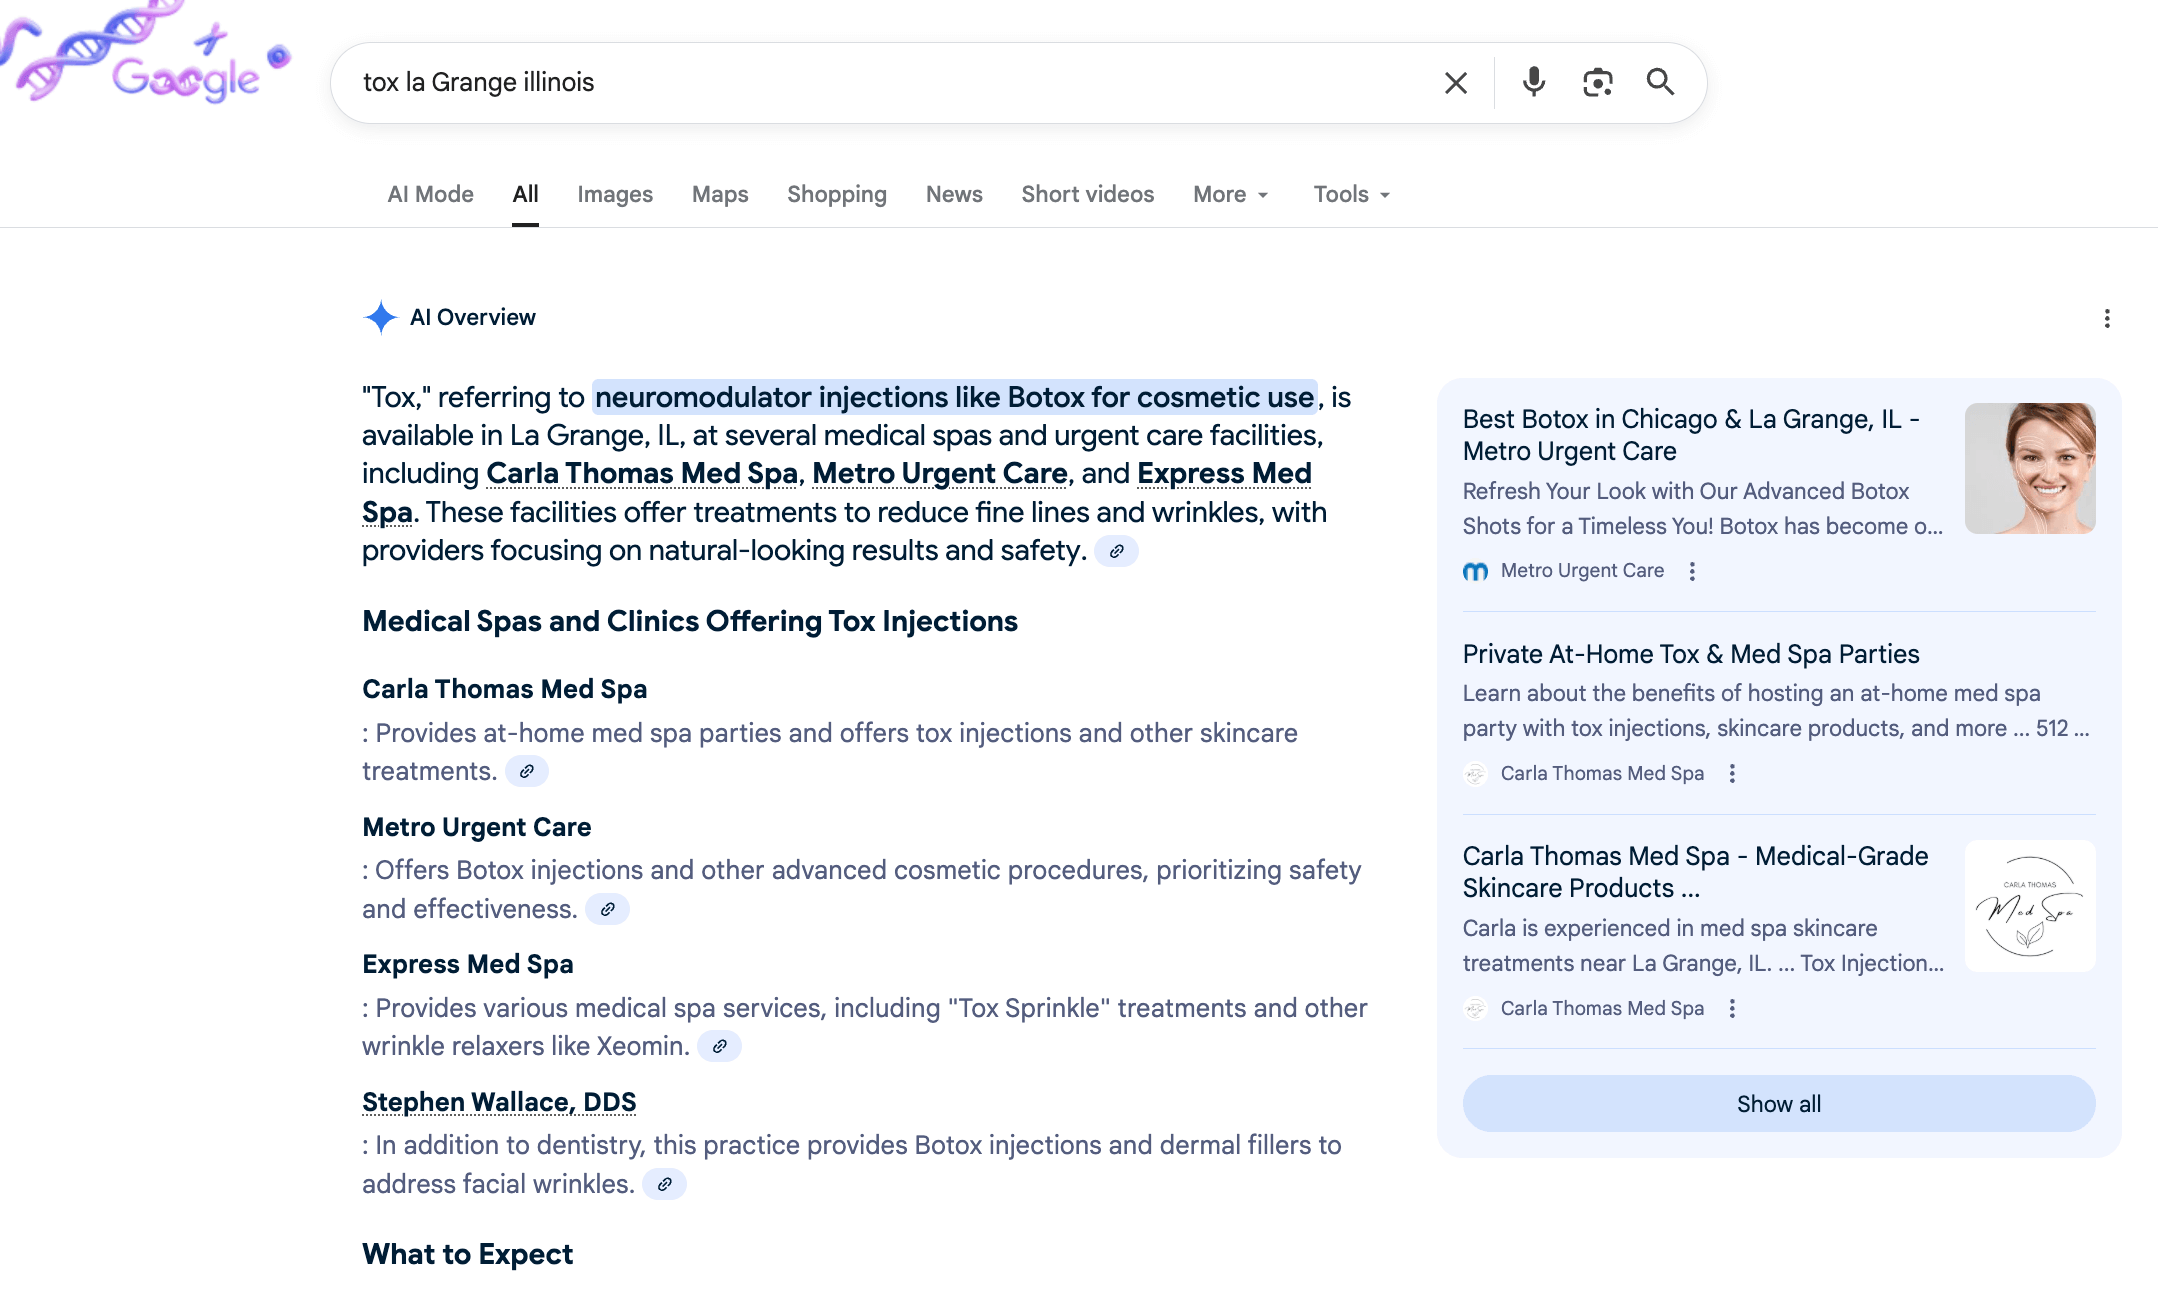This screenshot has height=1298, width=2158.
Task: Select the All results tab
Action: click(525, 194)
